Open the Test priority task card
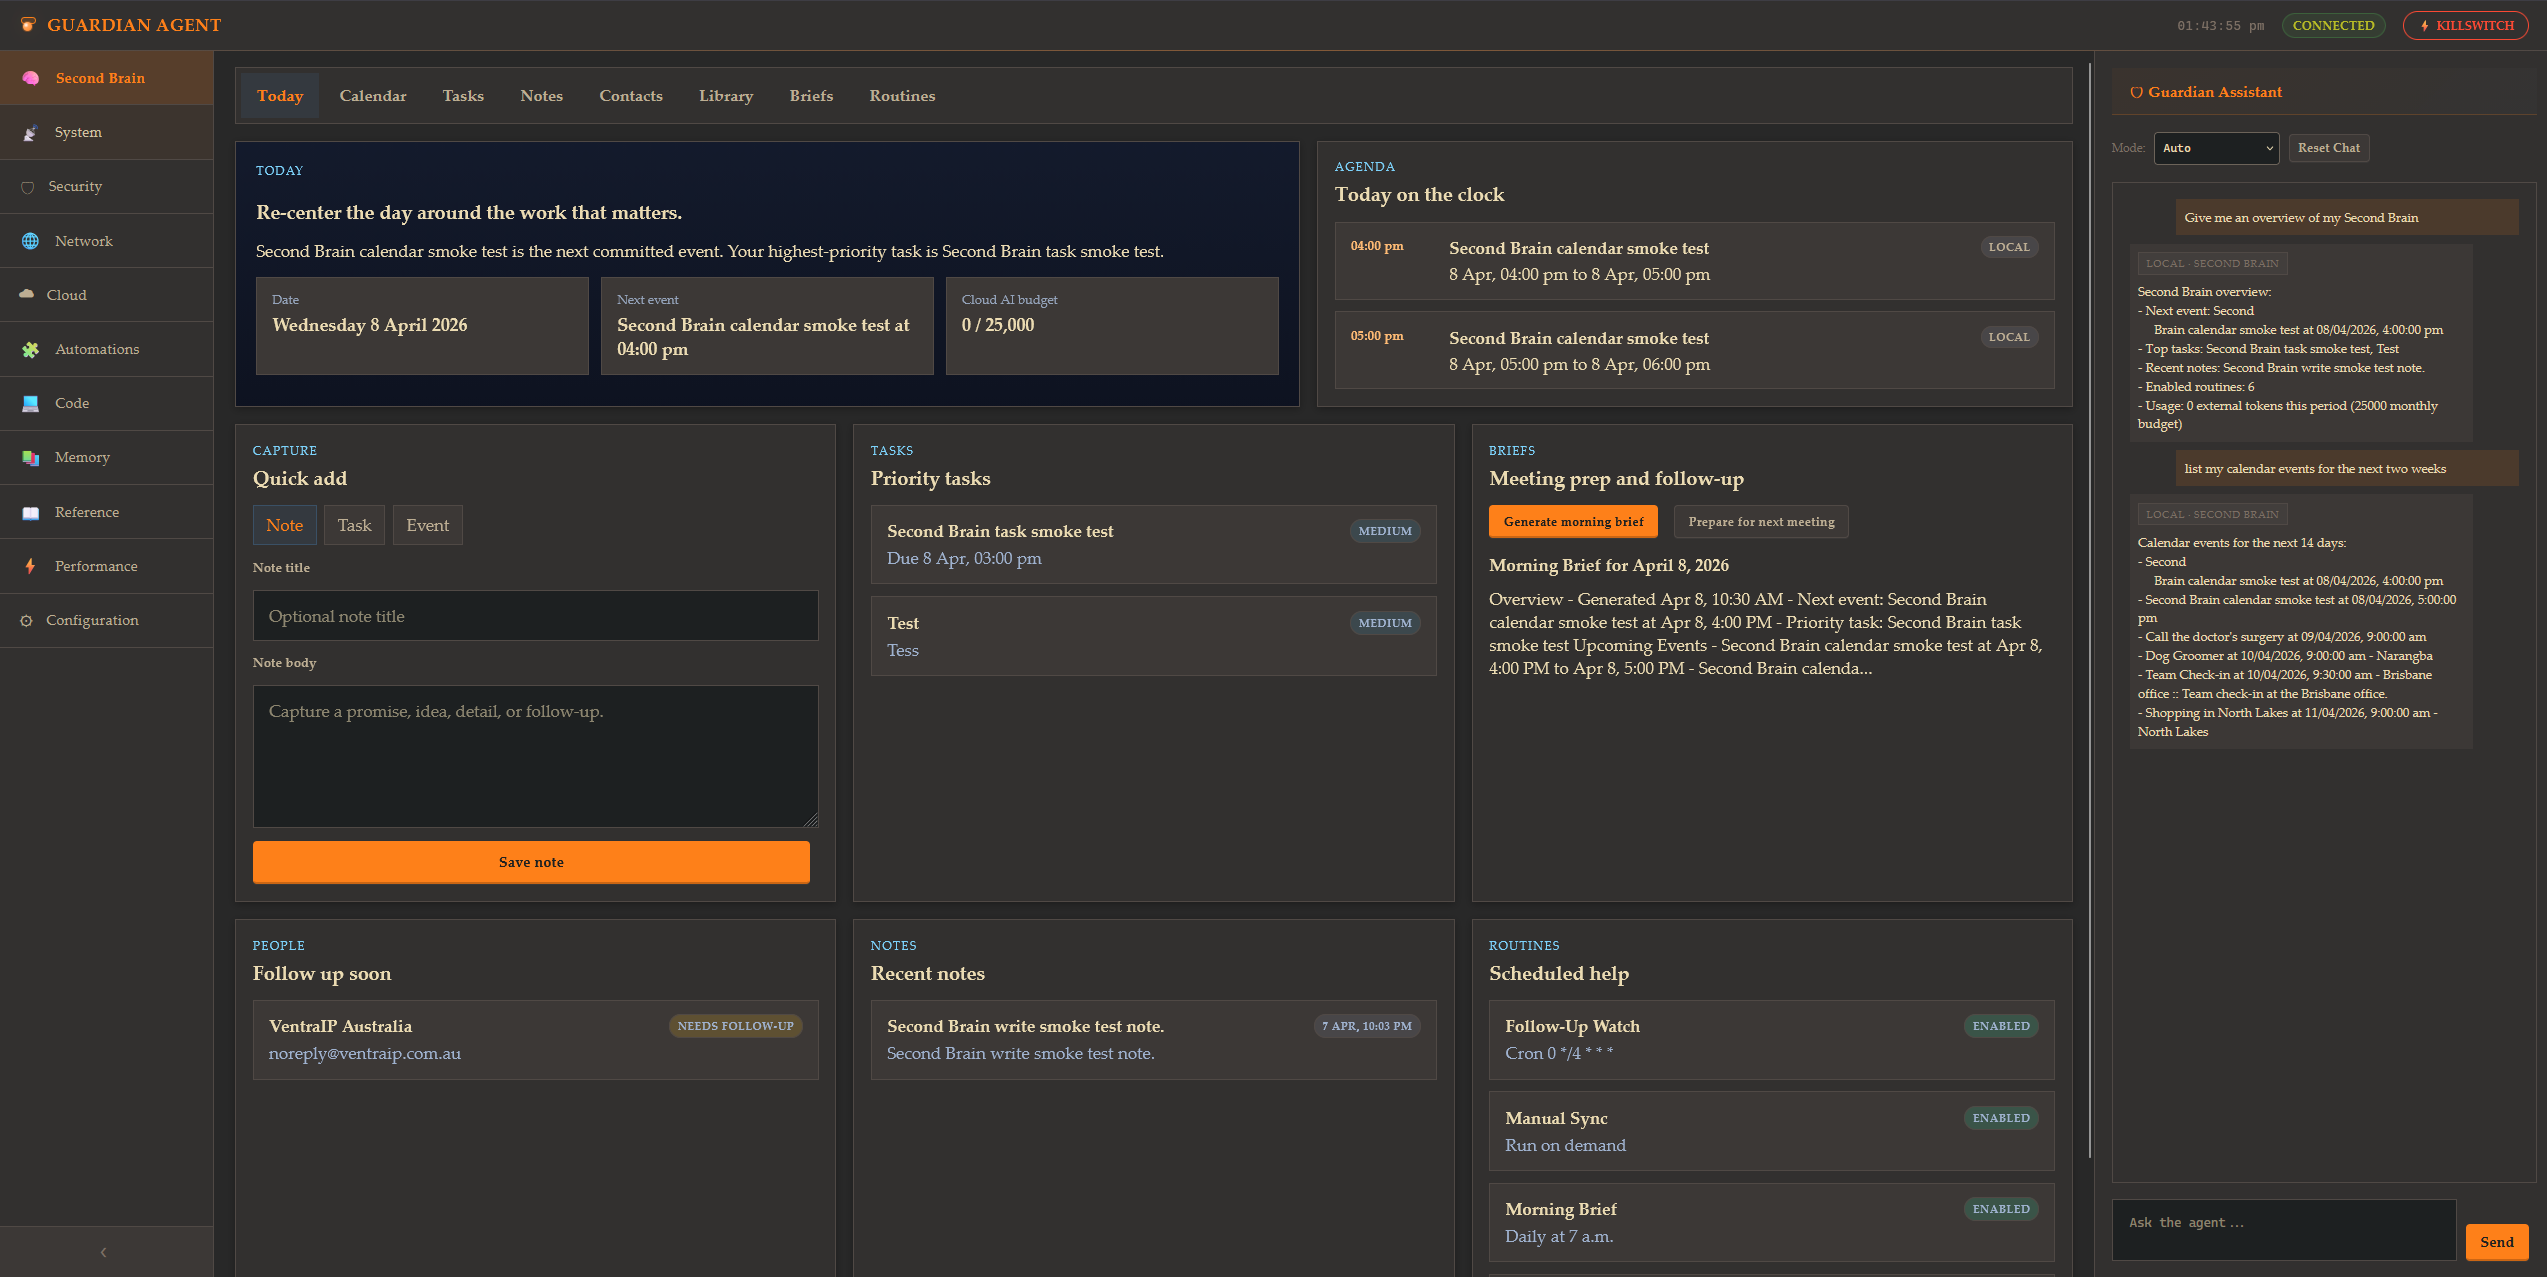 1153,636
